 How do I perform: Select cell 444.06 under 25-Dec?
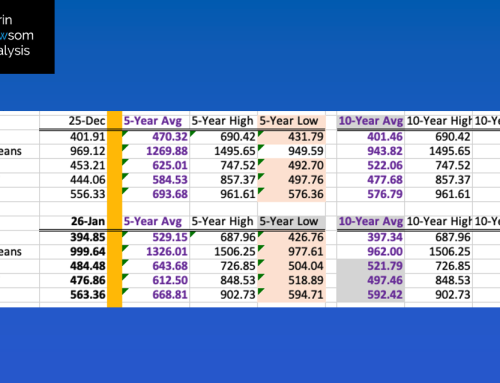click(73, 180)
